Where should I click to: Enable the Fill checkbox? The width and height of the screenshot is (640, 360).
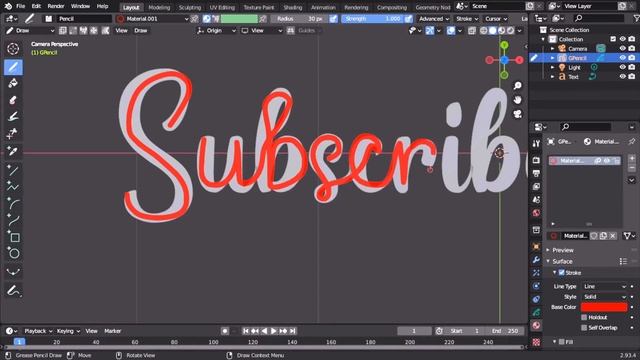pos(562,342)
